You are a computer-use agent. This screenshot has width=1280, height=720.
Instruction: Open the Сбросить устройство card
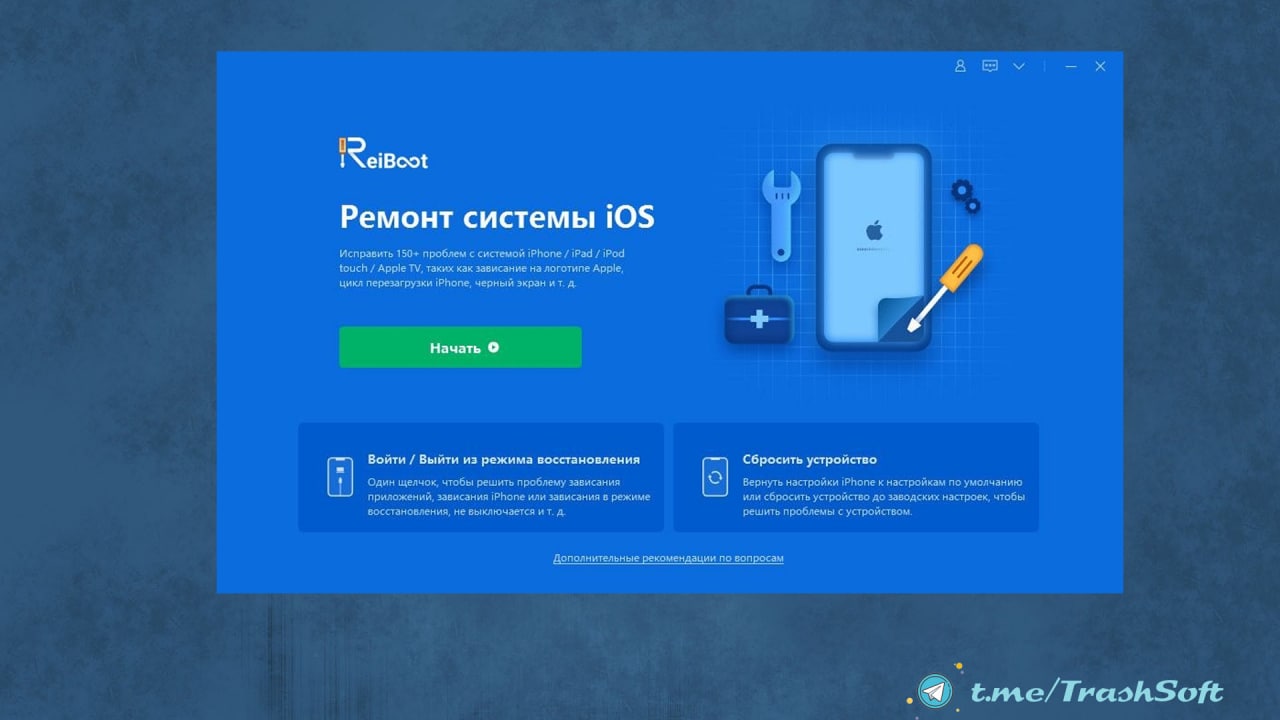click(856, 477)
